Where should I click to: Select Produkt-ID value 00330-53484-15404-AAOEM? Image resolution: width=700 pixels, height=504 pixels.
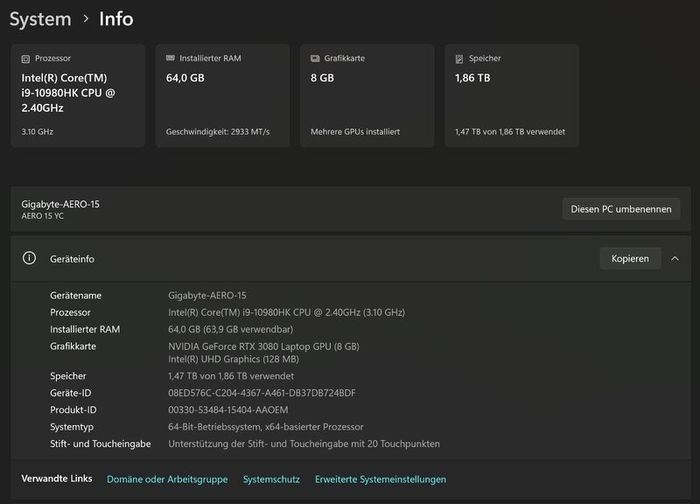tap(228, 410)
